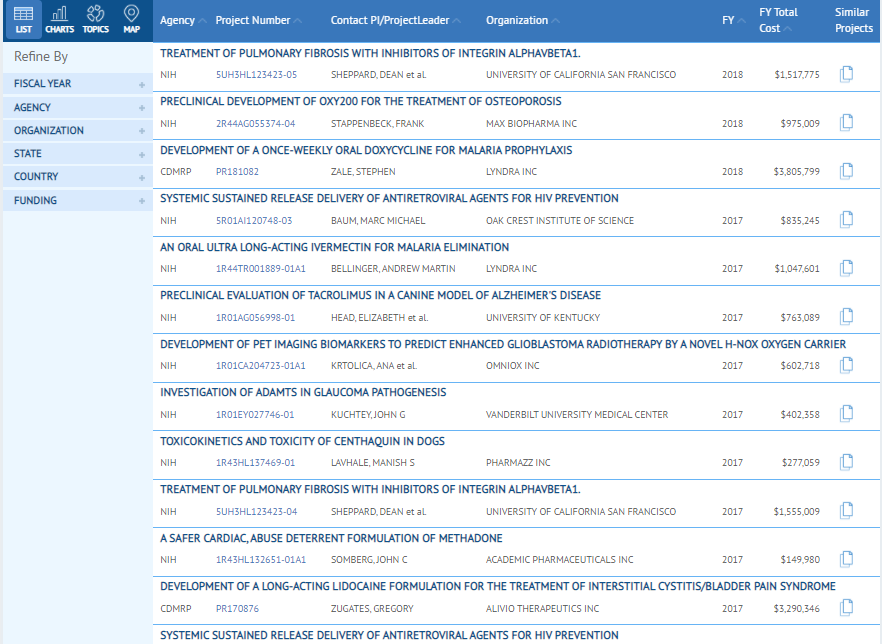The image size is (882, 644).
Task: Sort by Contact PI/ProjectLeader column
Action: coord(395,20)
